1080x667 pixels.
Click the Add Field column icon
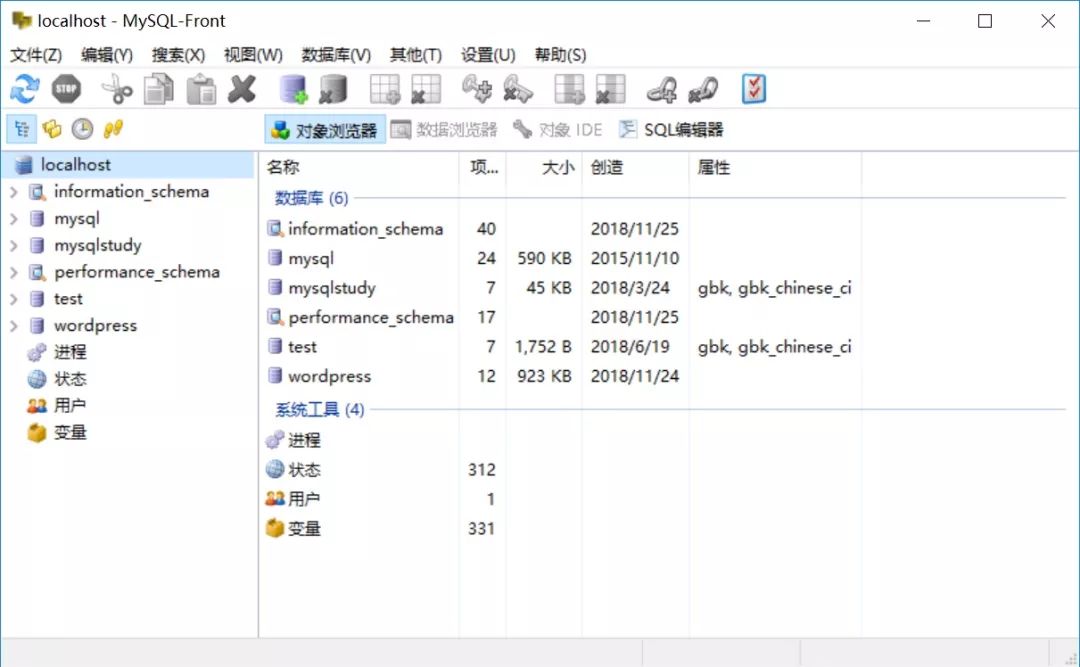570,89
